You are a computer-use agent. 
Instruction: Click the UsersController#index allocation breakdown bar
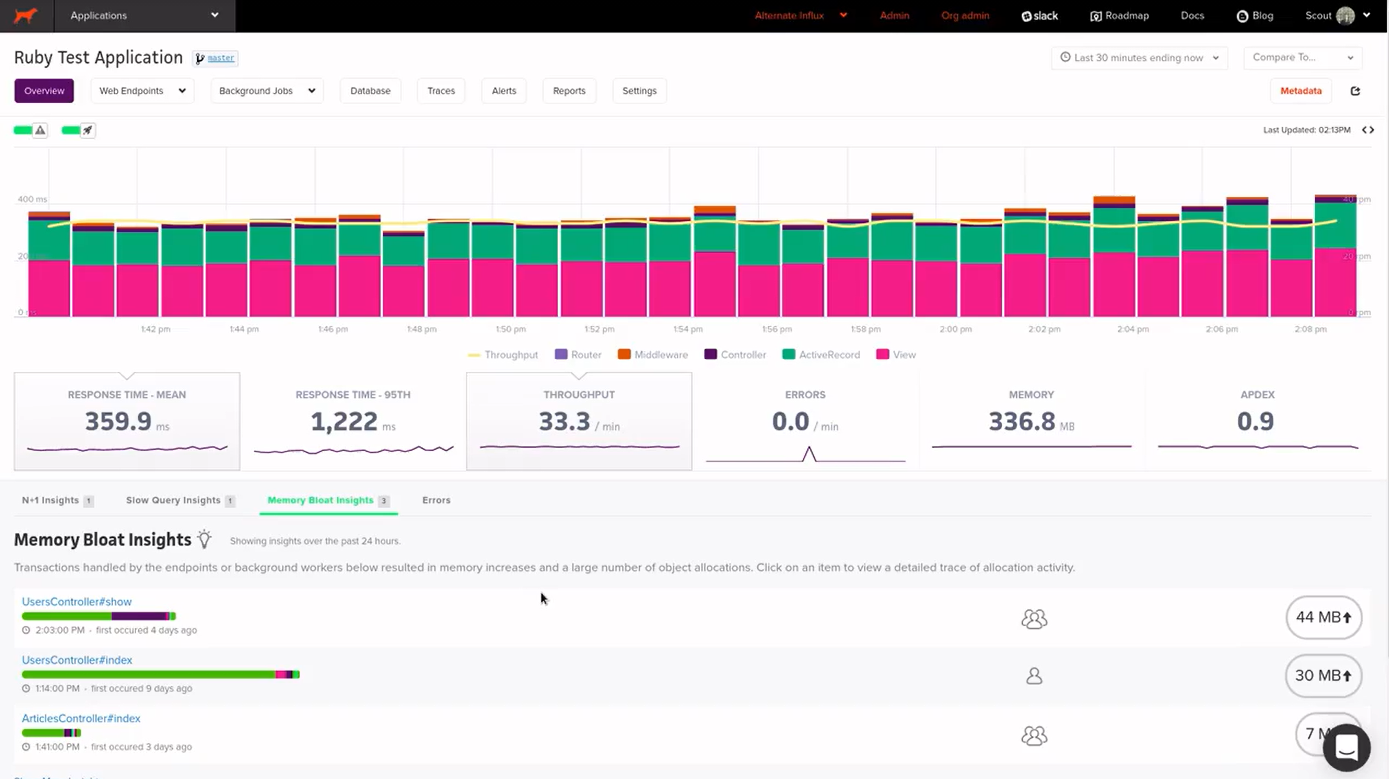tap(161, 674)
